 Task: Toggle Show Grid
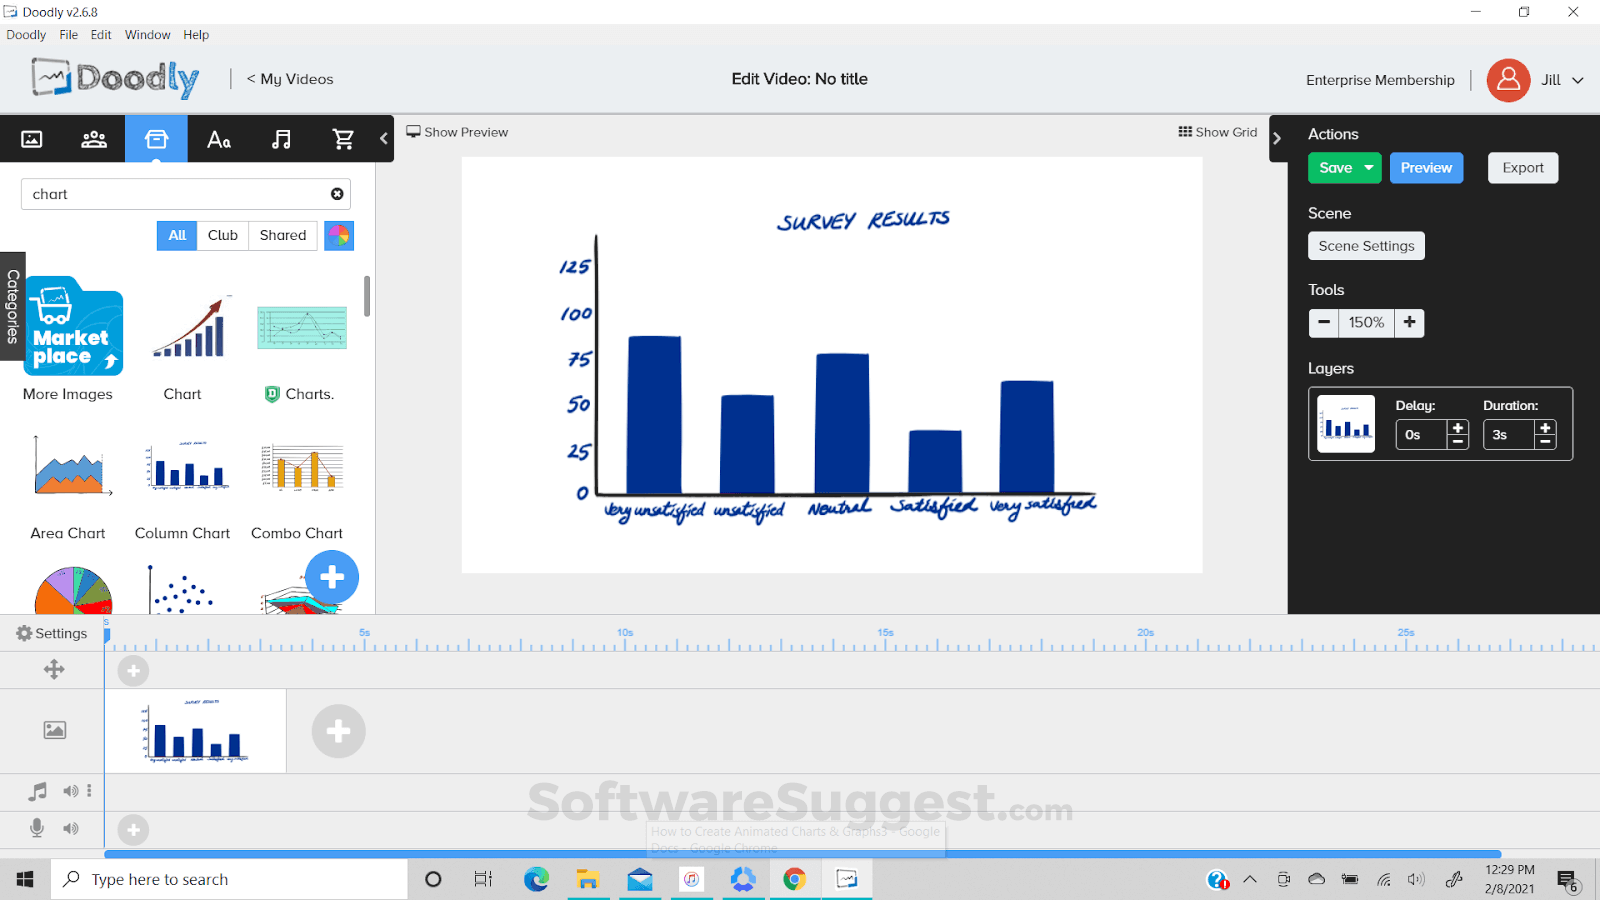pos(1217,132)
